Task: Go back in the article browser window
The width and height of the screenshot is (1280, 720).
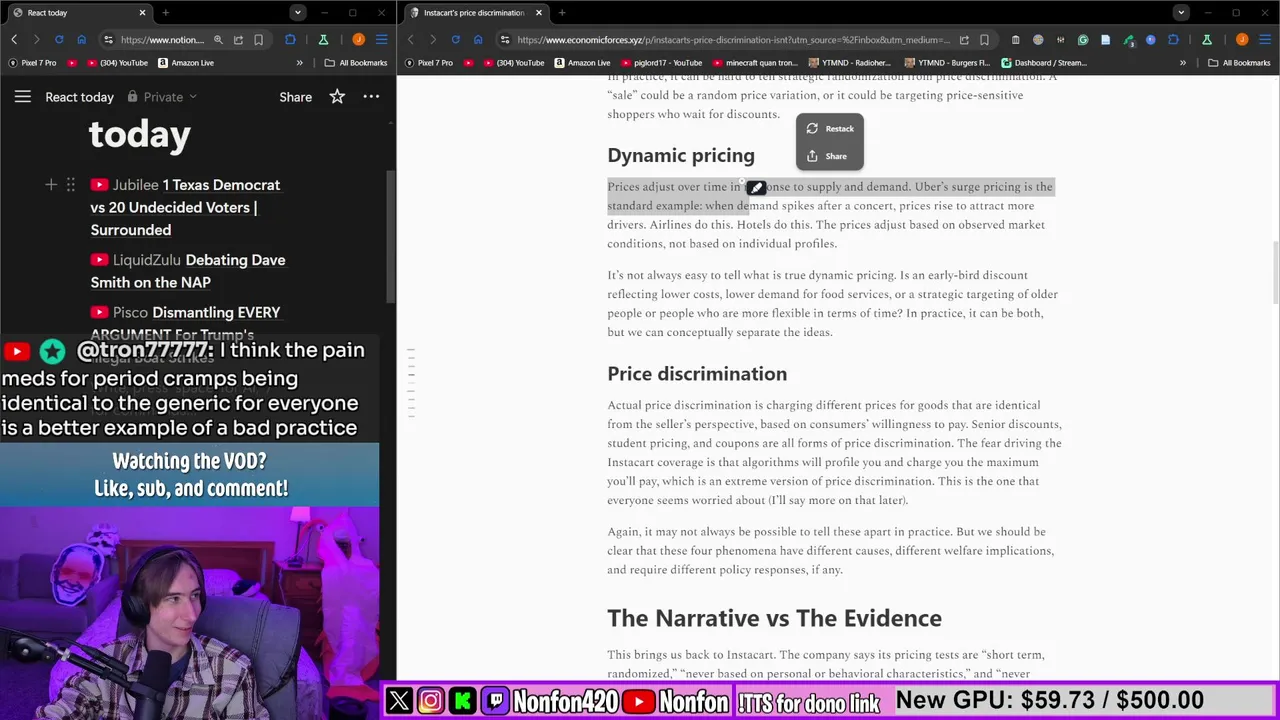Action: tap(410, 40)
